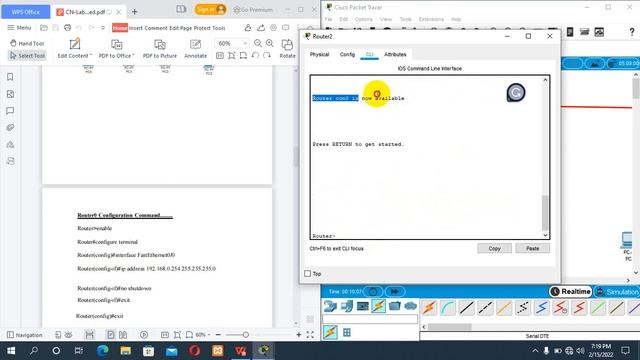Open the WPS print icon
The image size is (640, 360).
67,28
